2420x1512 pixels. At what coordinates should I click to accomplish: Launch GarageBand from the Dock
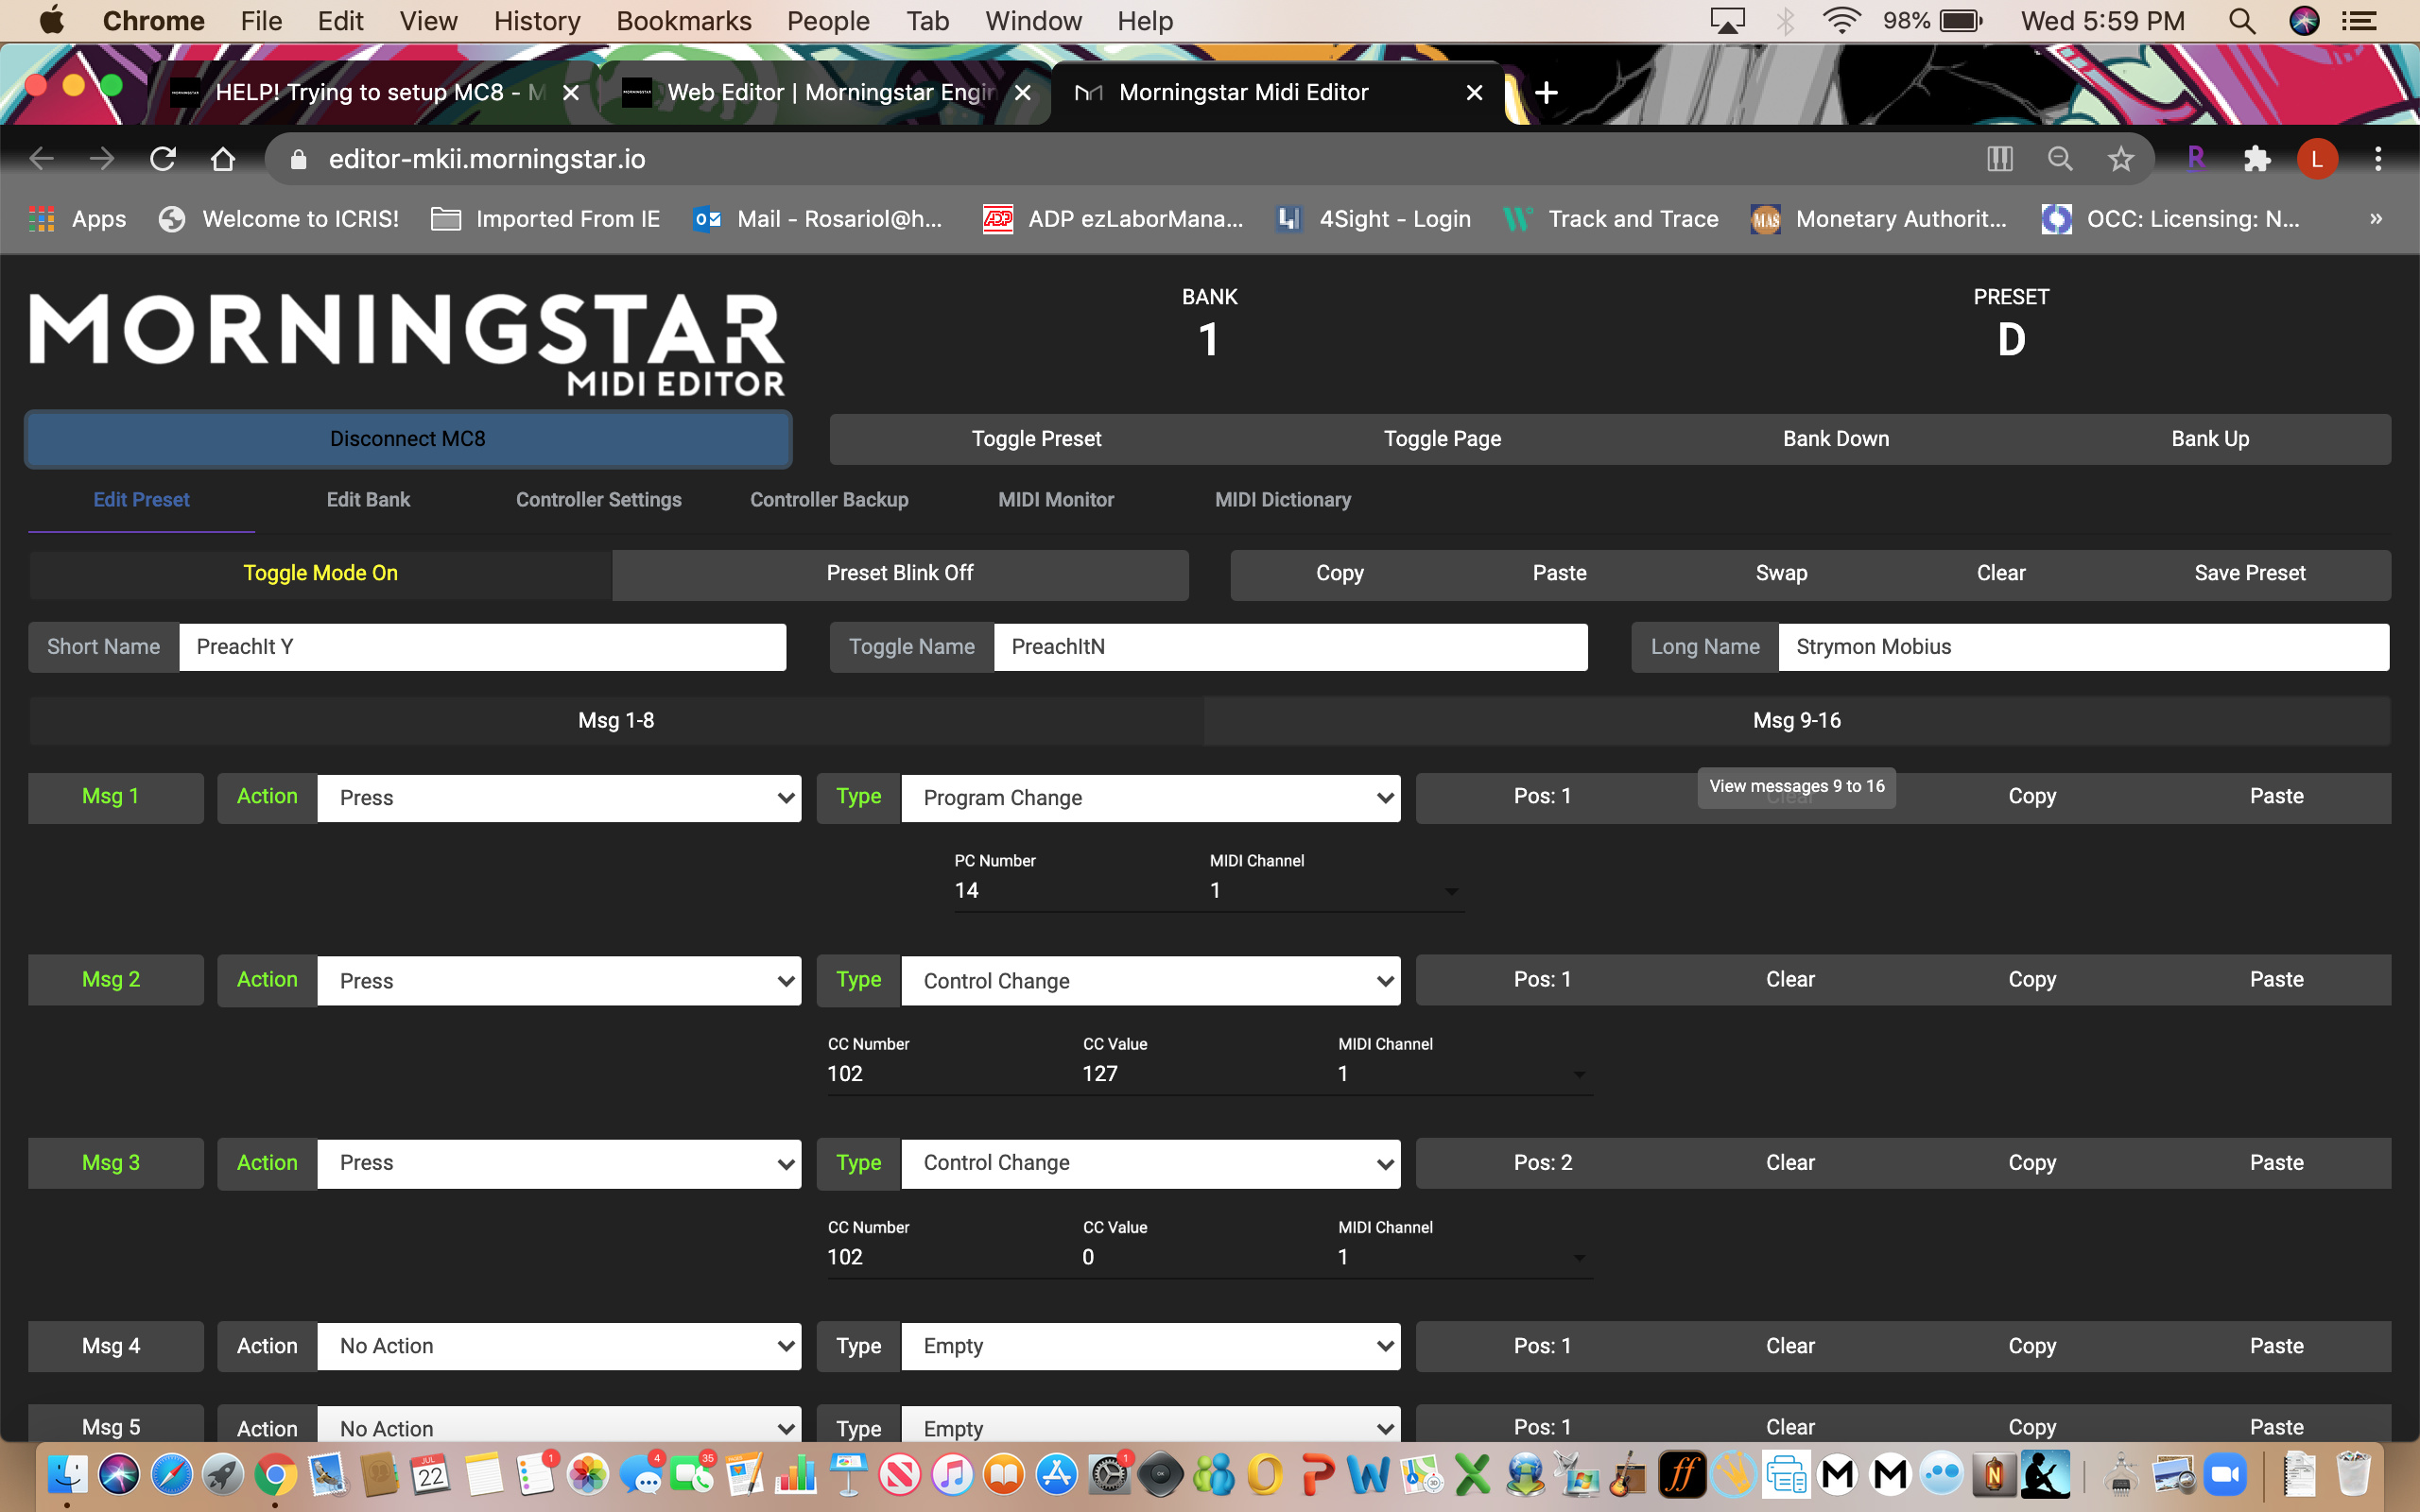[x=1630, y=1475]
